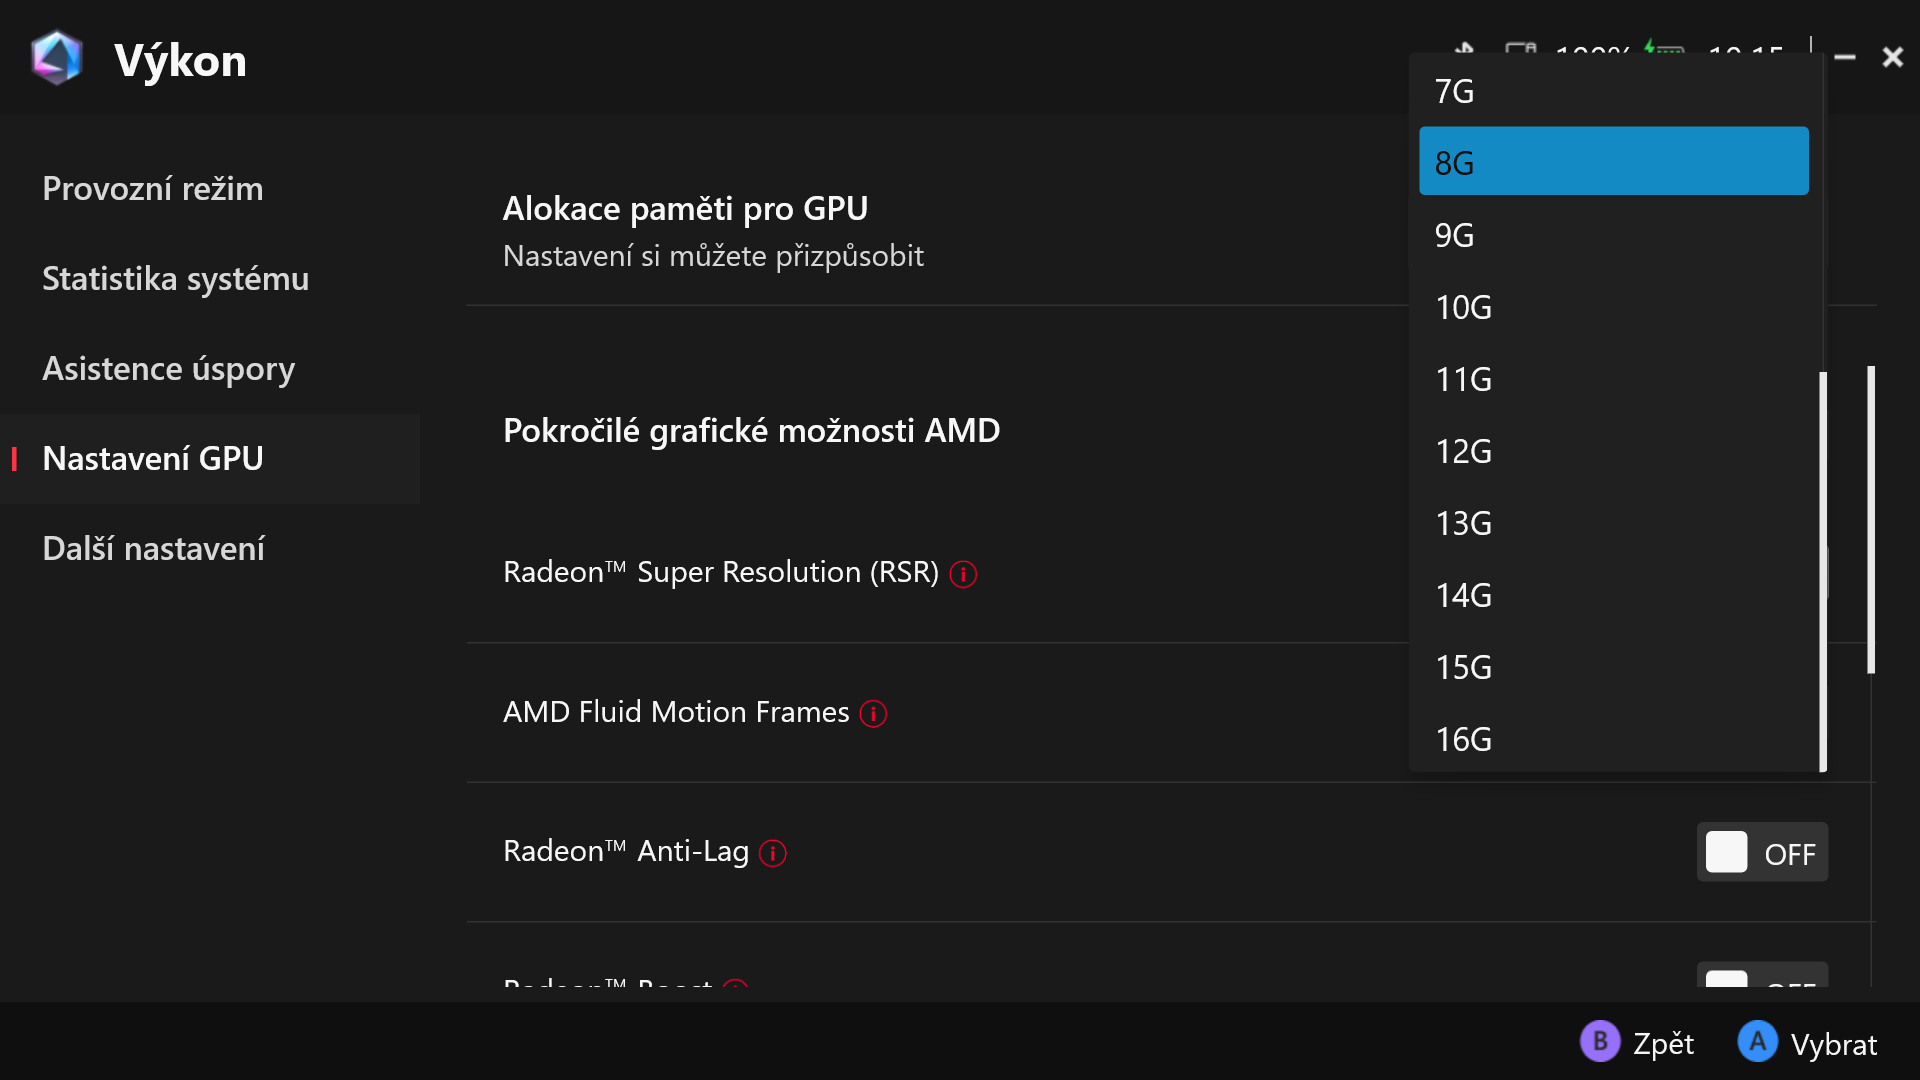The image size is (1920, 1080).
Task: Select 8G memory allocation option
Action: pyautogui.click(x=1613, y=162)
